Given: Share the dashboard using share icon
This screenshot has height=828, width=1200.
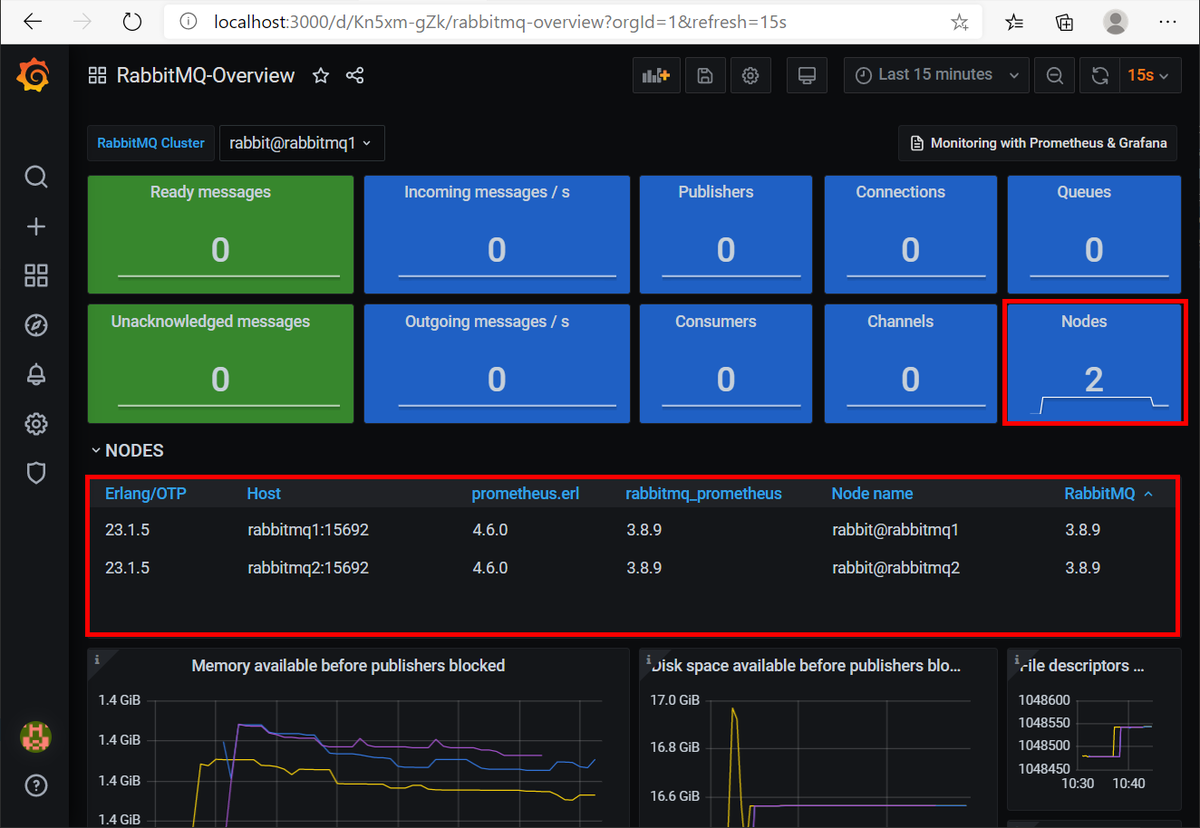Looking at the screenshot, I should coord(355,75).
